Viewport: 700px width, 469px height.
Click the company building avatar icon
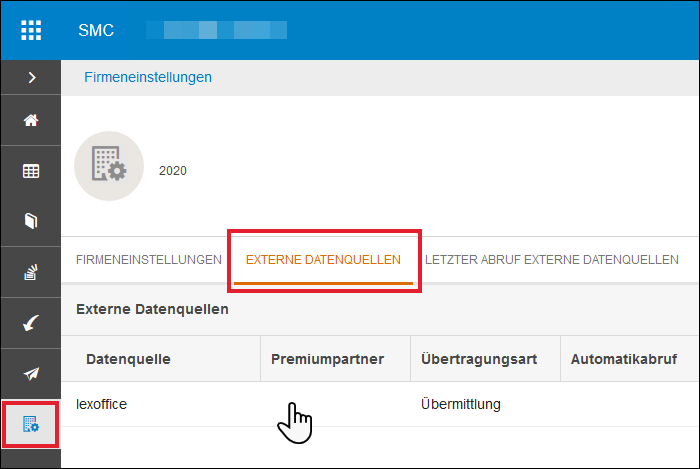point(109,166)
